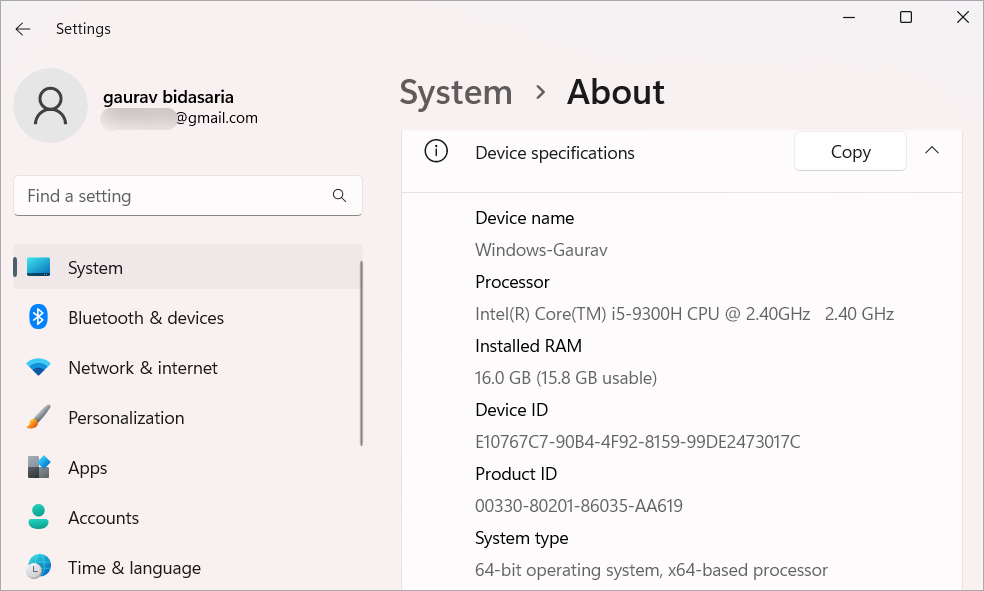984x591 pixels.
Task: Open the System category
Action: [x=188, y=267]
